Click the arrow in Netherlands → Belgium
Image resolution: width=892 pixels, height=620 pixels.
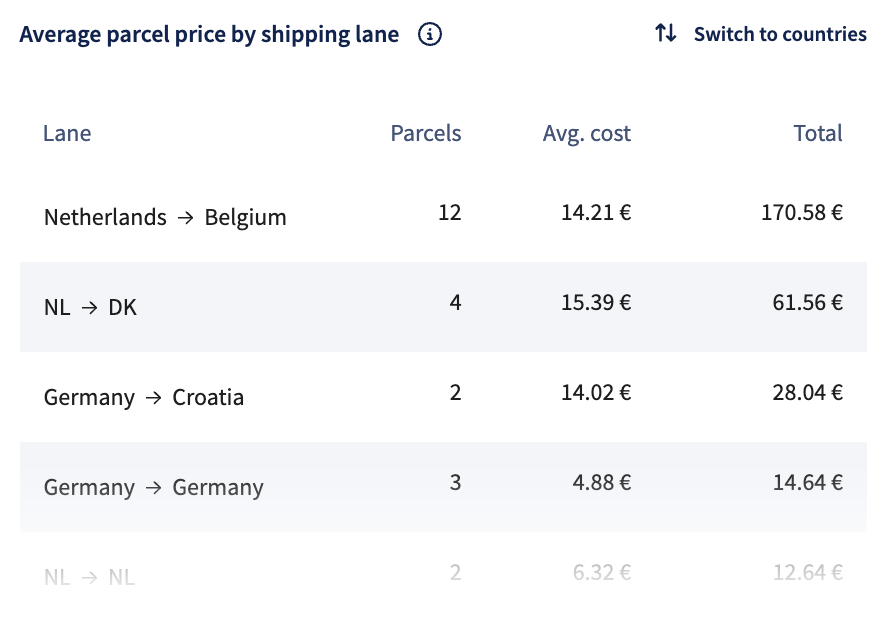[x=185, y=218]
